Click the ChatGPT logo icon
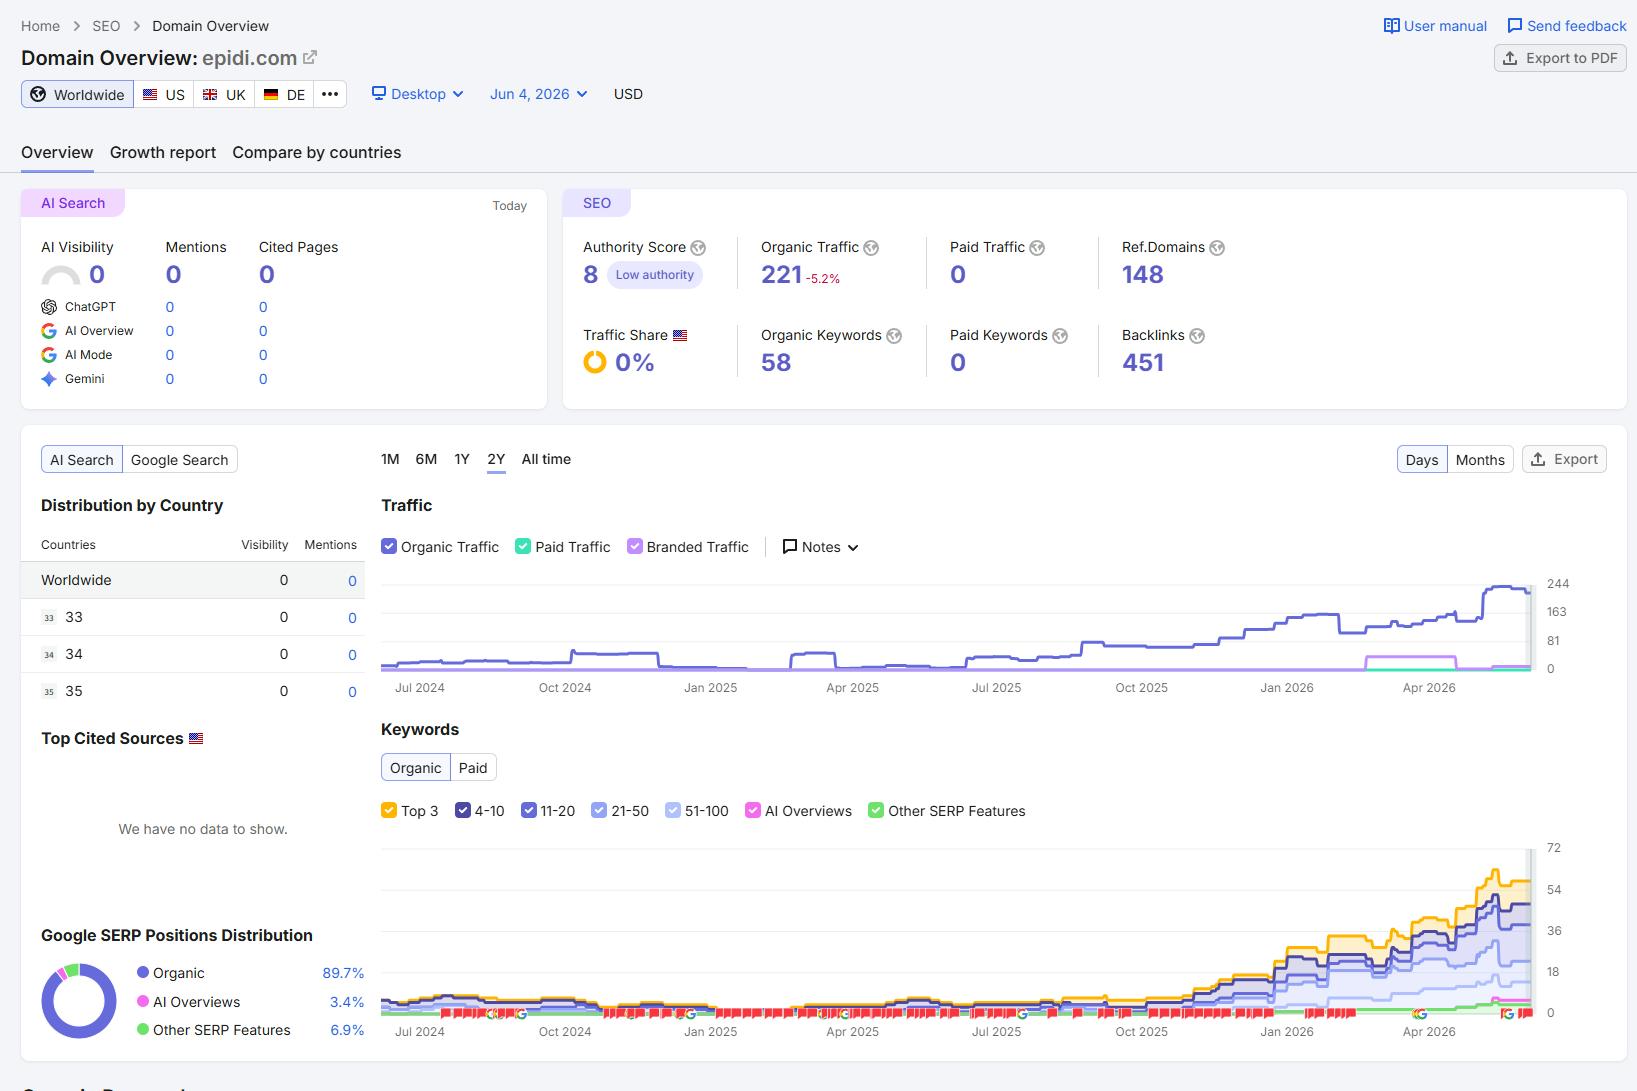 pos(49,307)
